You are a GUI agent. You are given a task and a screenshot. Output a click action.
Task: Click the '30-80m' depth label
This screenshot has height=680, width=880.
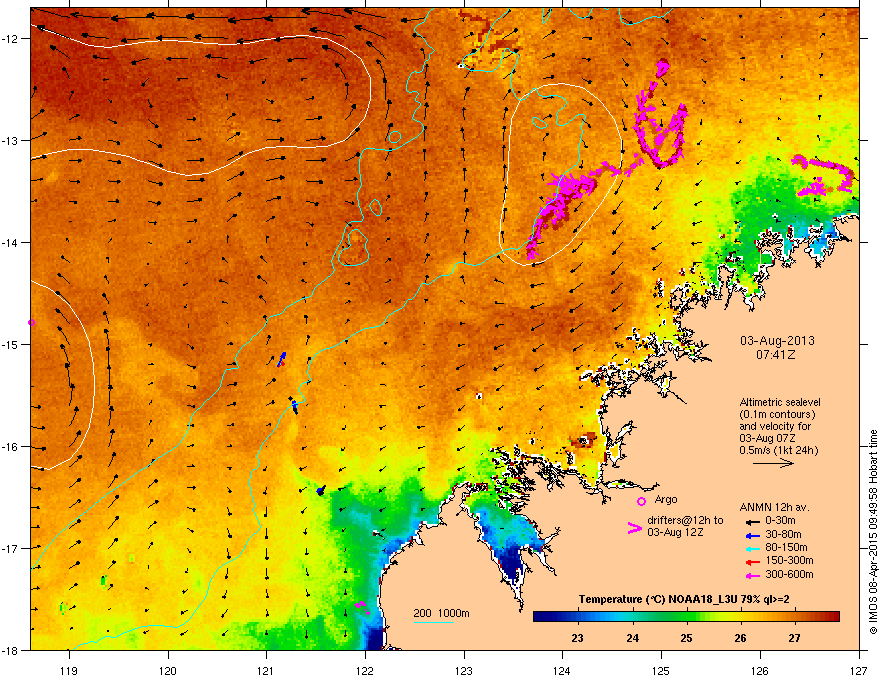click(783, 534)
